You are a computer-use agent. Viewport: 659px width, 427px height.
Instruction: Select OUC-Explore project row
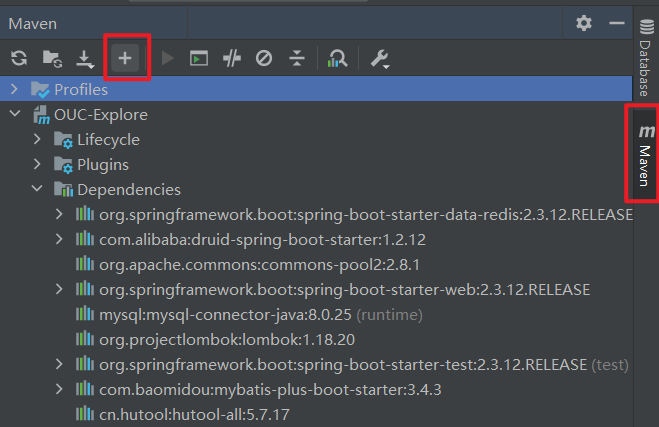(x=316, y=114)
